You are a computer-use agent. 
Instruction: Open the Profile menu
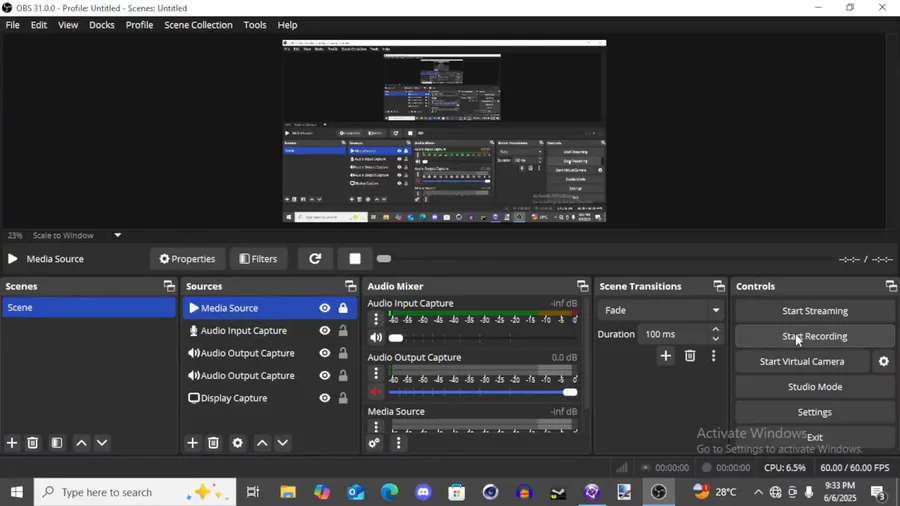pyautogui.click(x=139, y=25)
